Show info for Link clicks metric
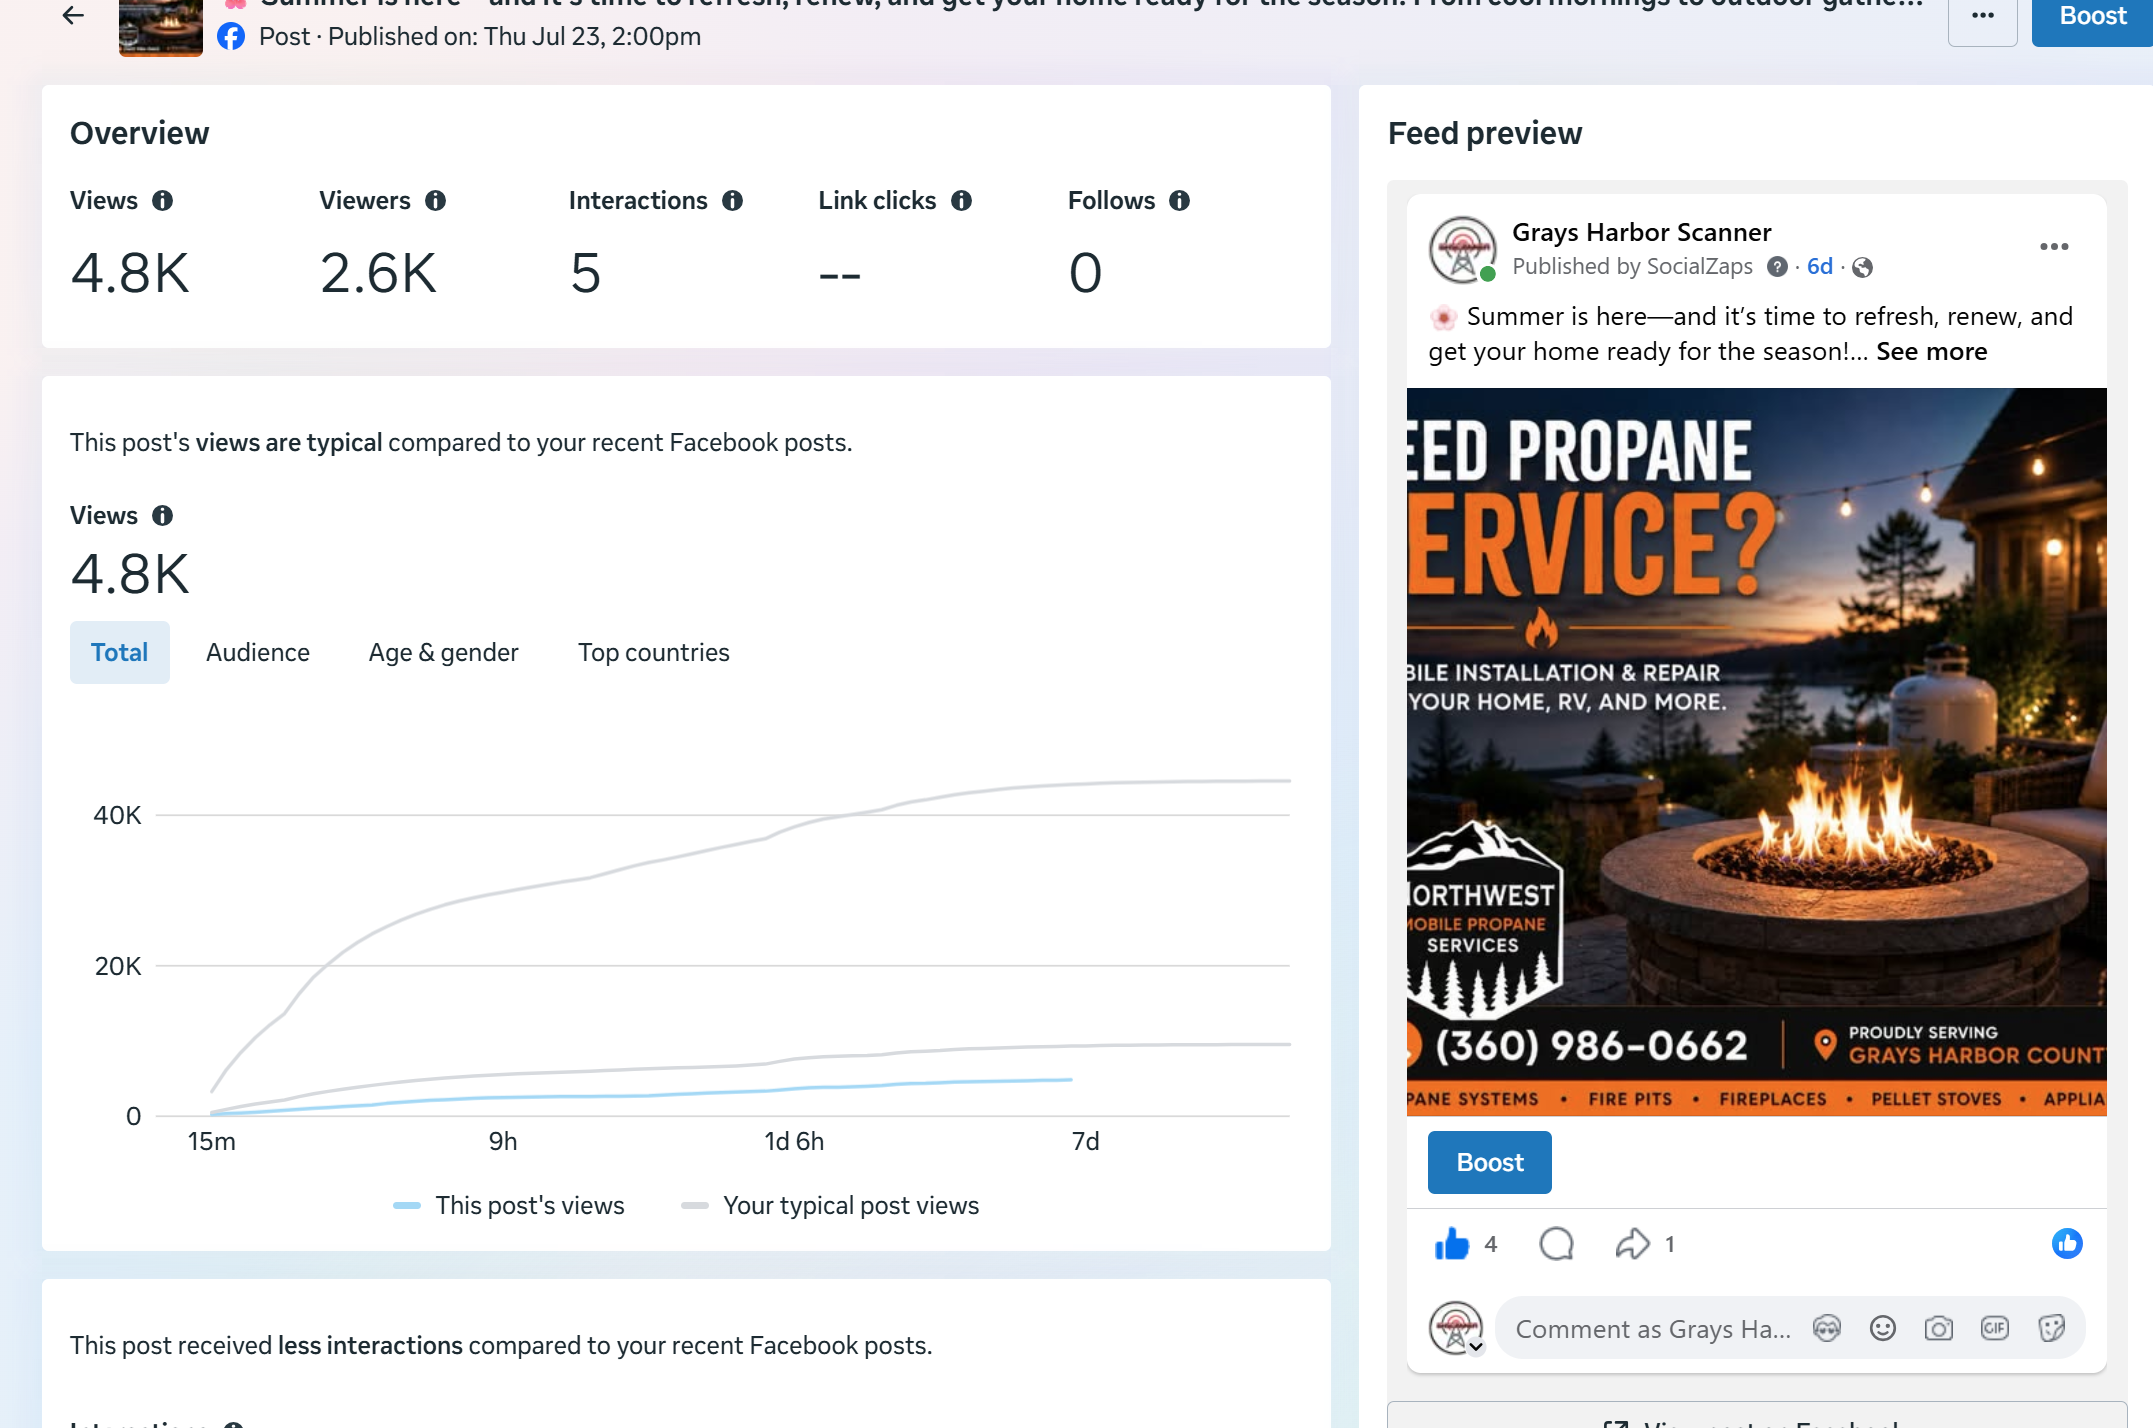This screenshot has width=2153, height=1428. point(962,201)
